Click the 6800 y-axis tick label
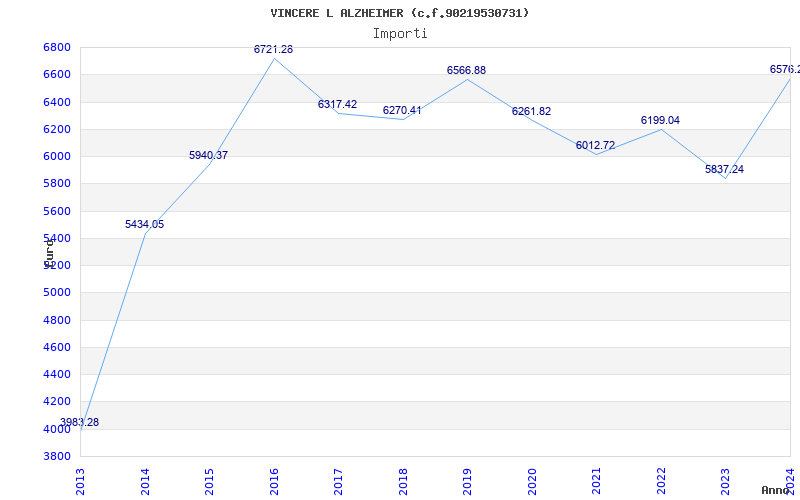This screenshot has width=800, height=500. [57, 47]
